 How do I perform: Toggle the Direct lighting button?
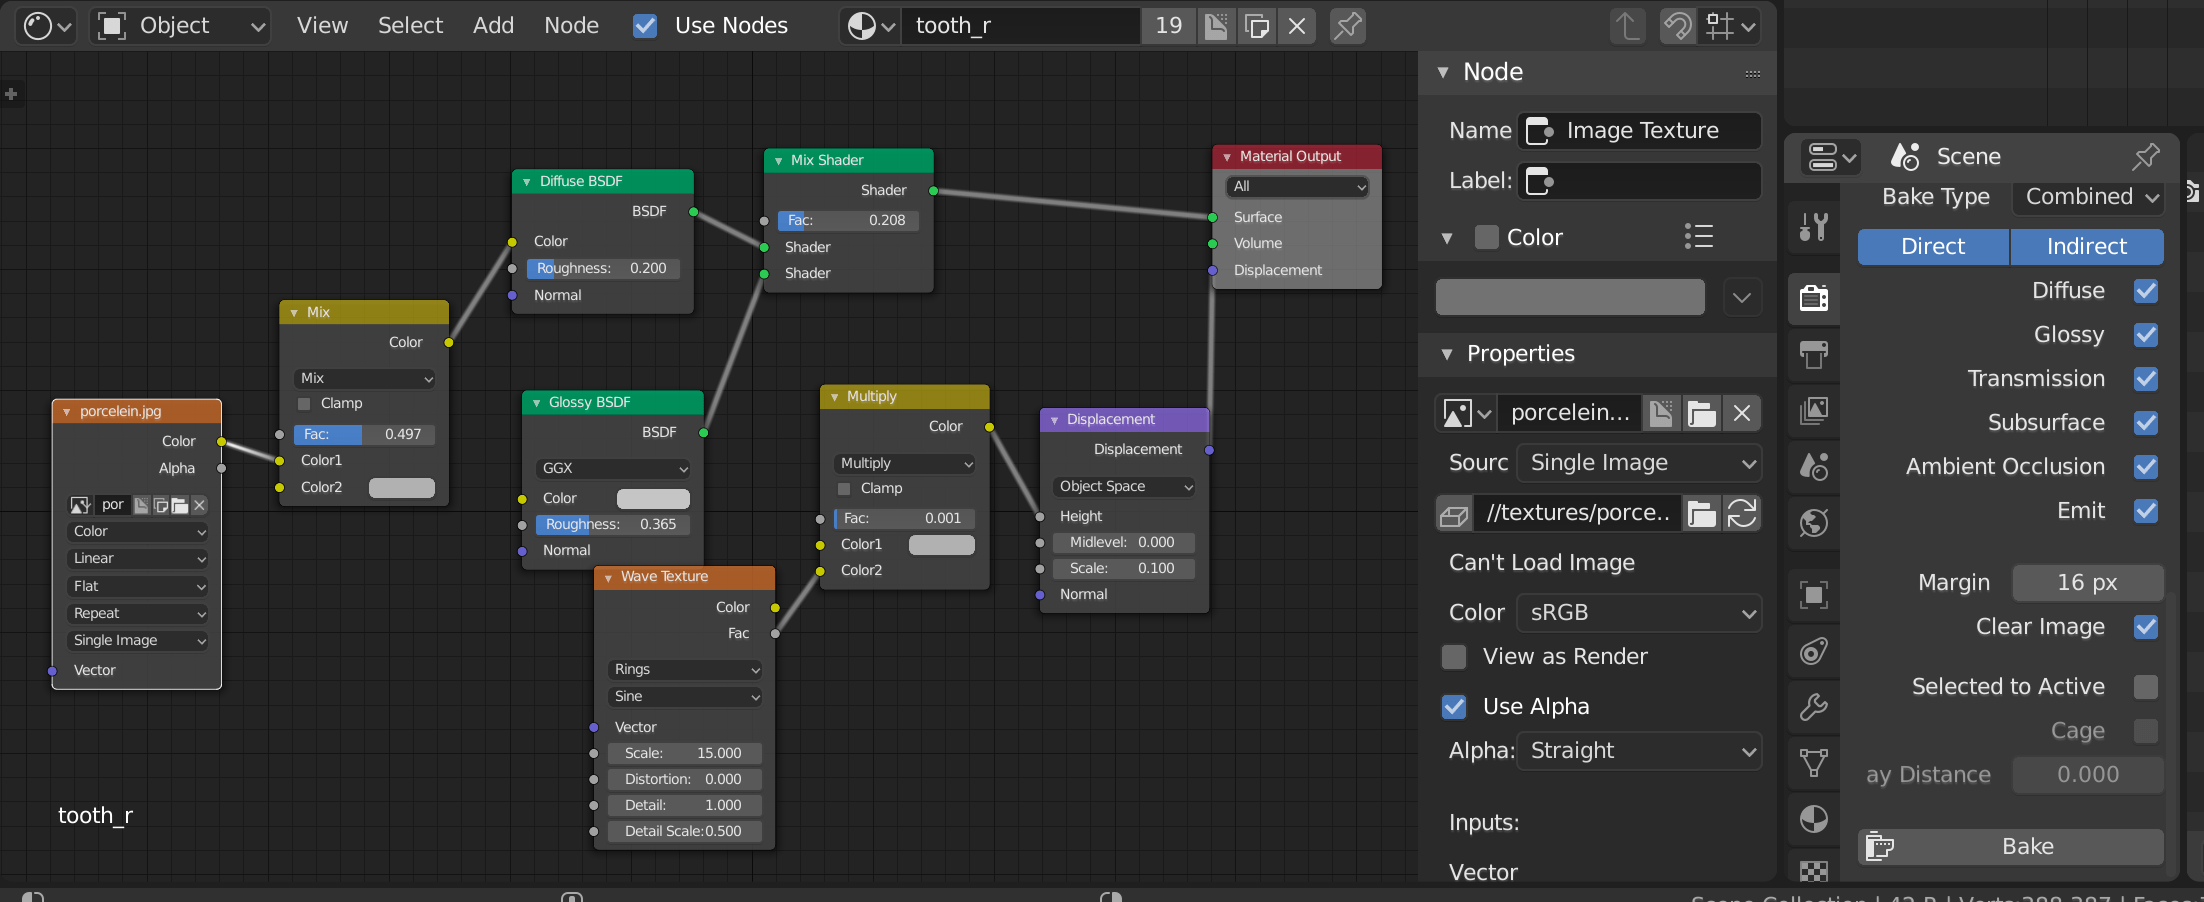1933,247
